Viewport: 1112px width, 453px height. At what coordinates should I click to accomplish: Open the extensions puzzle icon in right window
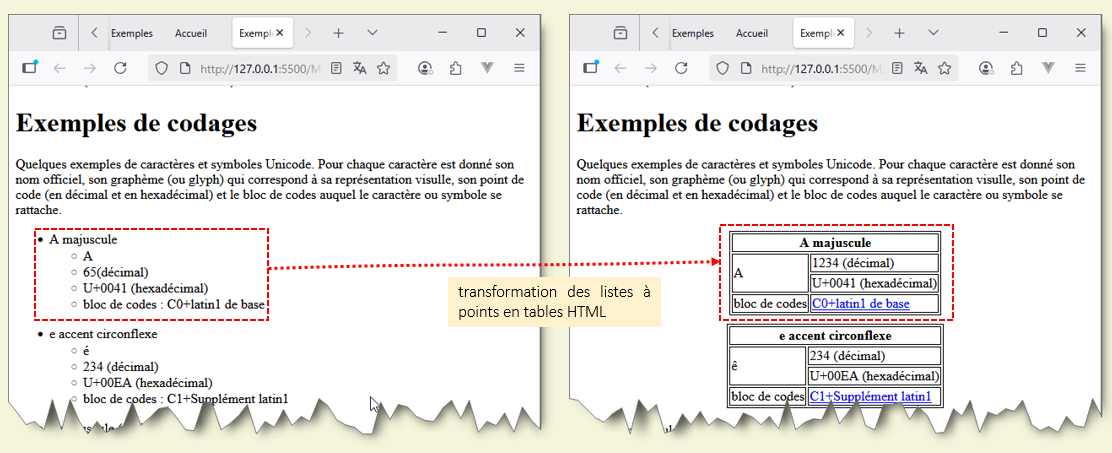[x=1016, y=69]
